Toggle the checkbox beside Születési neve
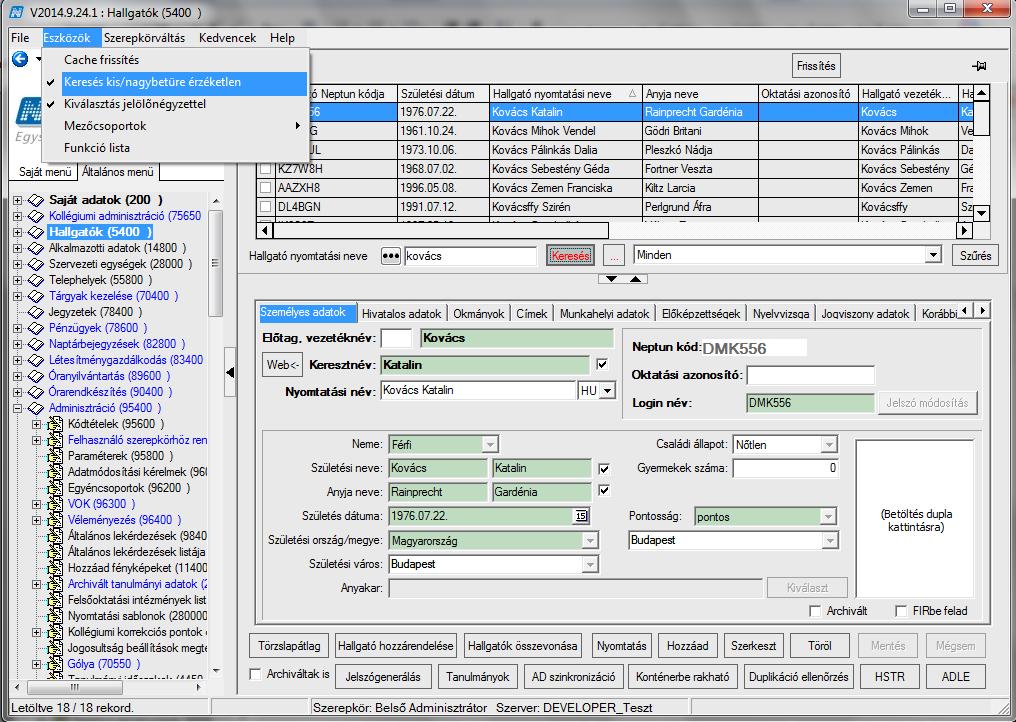Image resolution: width=1016 pixels, height=722 pixels. click(x=604, y=468)
